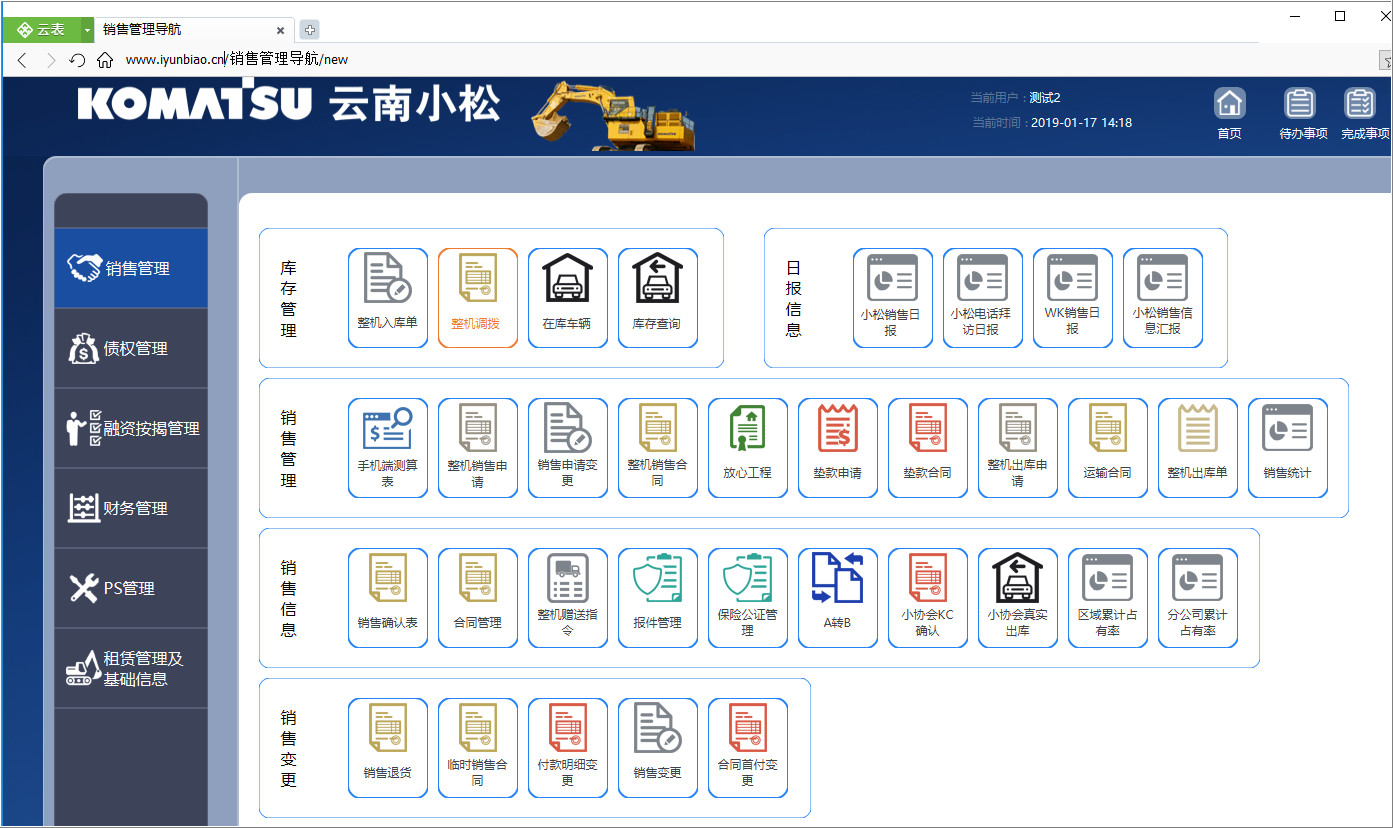The image size is (1393, 828).
Task: Open the 整机入库单 icon
Action: pos(388,298)
